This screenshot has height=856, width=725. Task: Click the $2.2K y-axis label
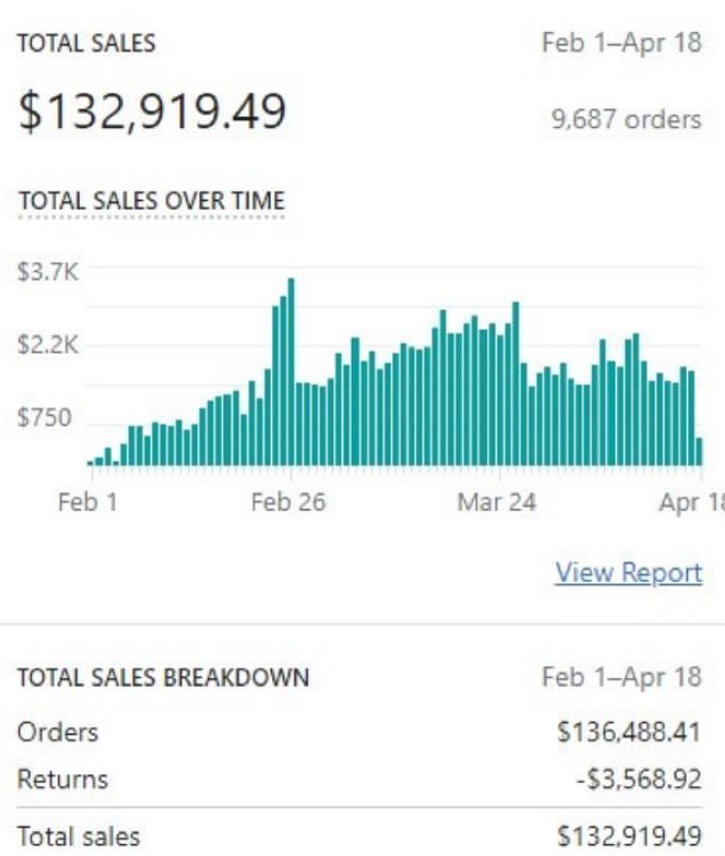click(x=47, y=346)
